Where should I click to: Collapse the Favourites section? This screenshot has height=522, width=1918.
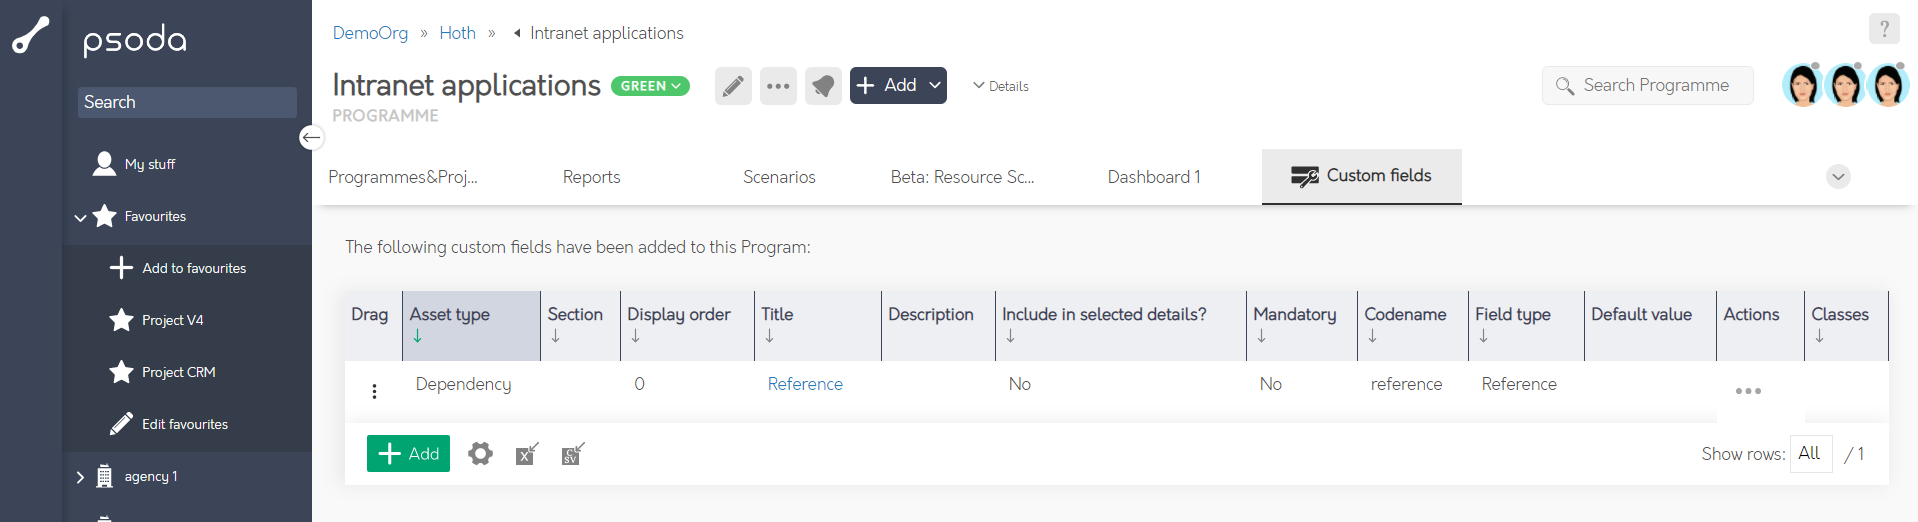tap(80, 217)
